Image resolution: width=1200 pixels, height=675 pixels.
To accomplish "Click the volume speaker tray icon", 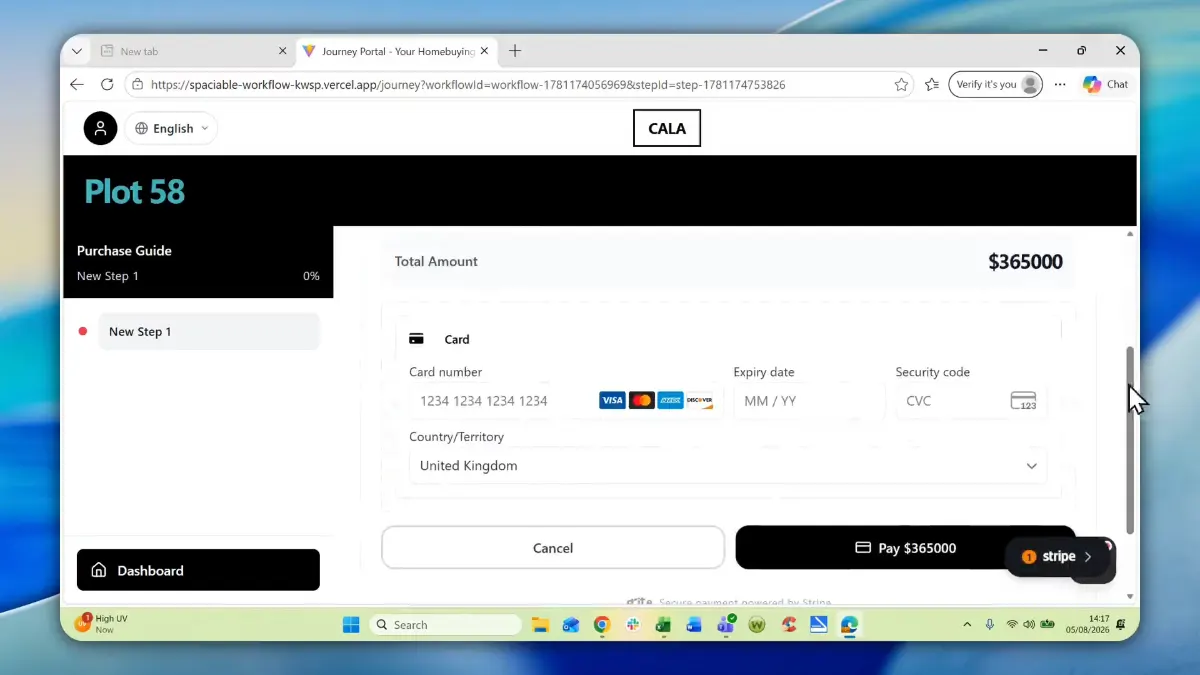I will (1029, 625).
